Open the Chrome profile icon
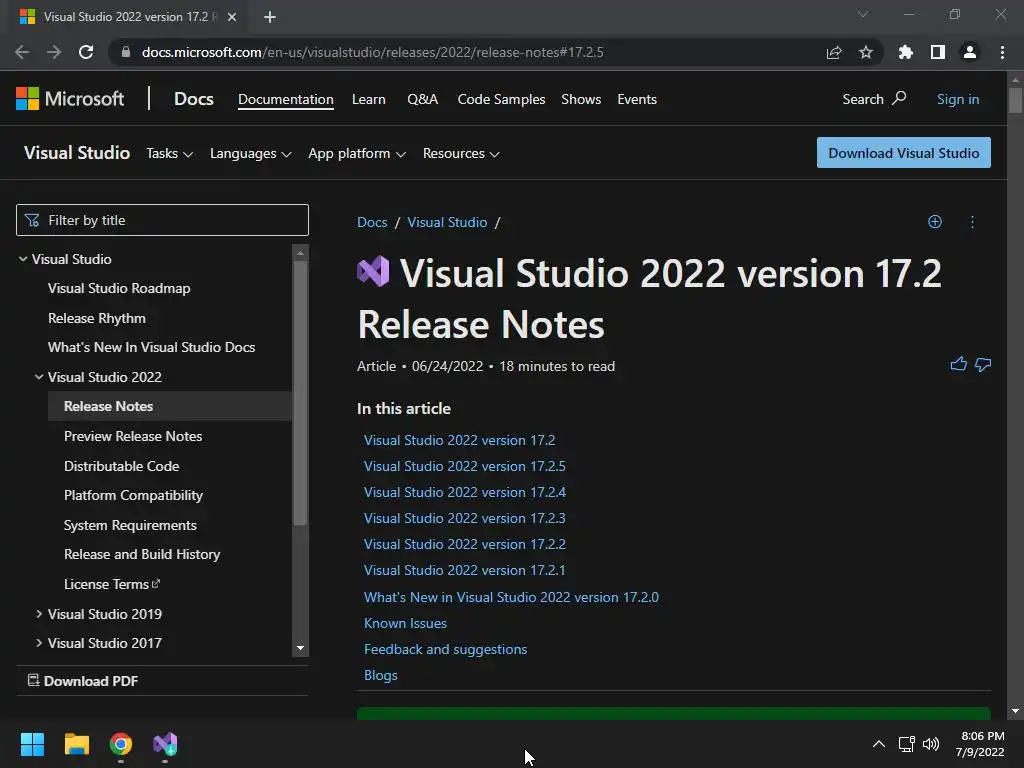The width and height of the screenshot is (1024, 768). point(970,52)
